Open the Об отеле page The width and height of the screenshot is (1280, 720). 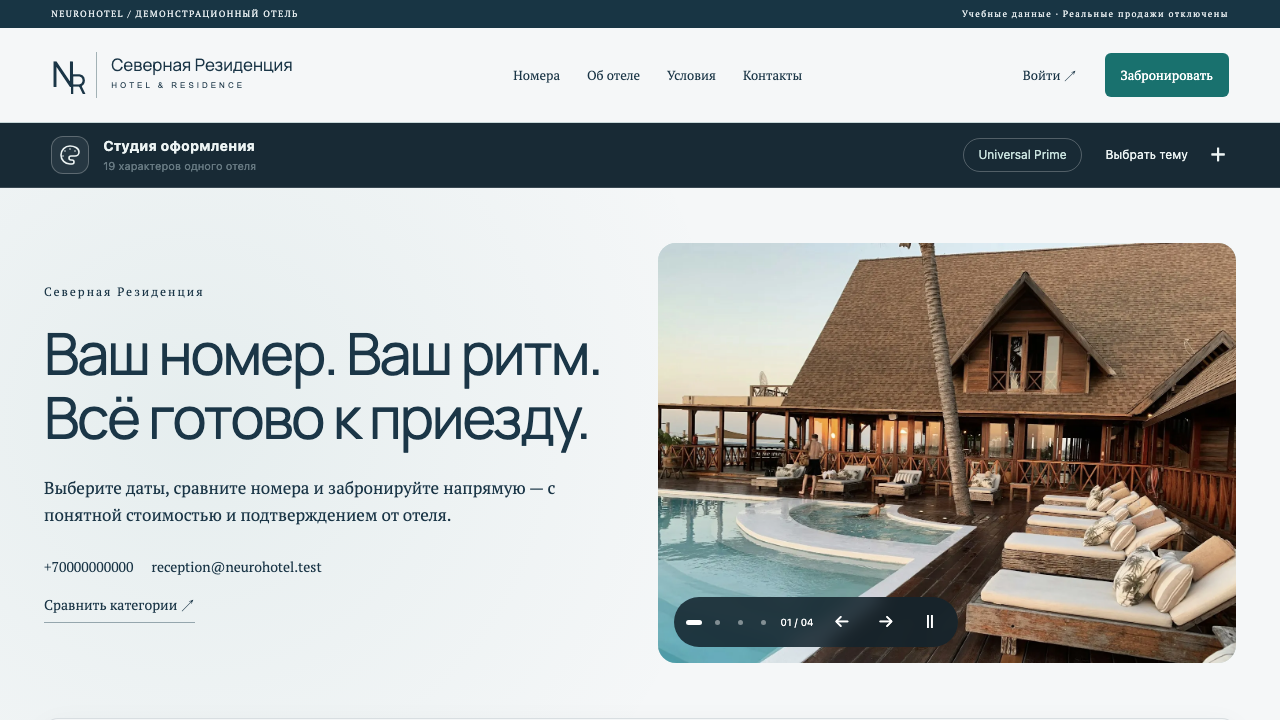613,76
